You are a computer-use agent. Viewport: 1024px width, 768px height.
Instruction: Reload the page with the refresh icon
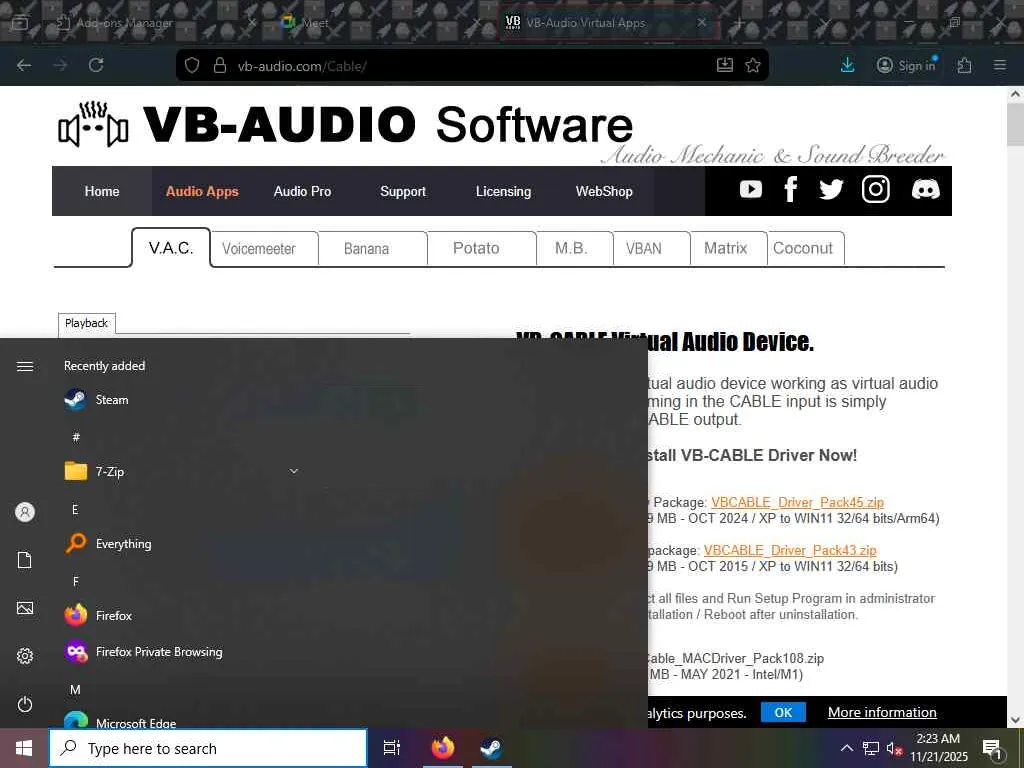[x=96, y=65]
